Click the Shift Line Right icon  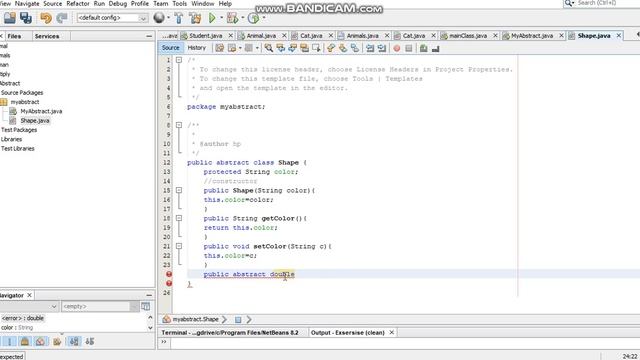click(x=382, y=48)
